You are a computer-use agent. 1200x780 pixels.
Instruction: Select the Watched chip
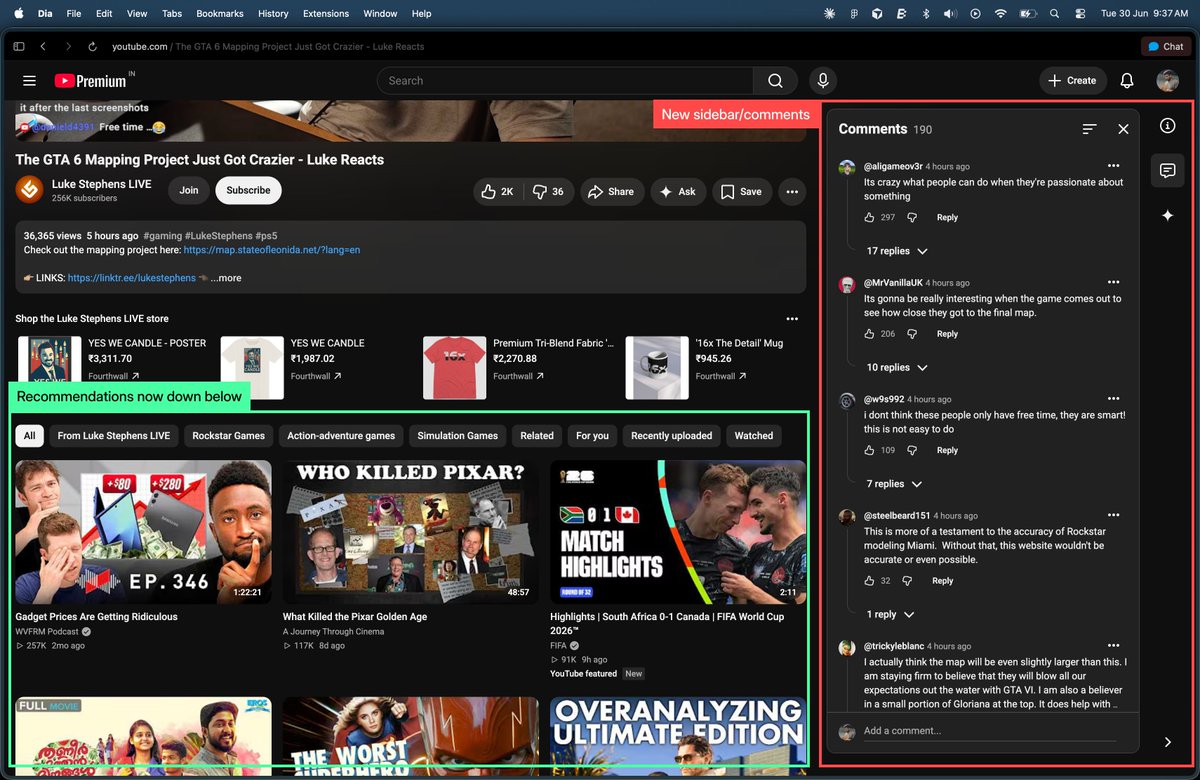(x=754, y=436)
